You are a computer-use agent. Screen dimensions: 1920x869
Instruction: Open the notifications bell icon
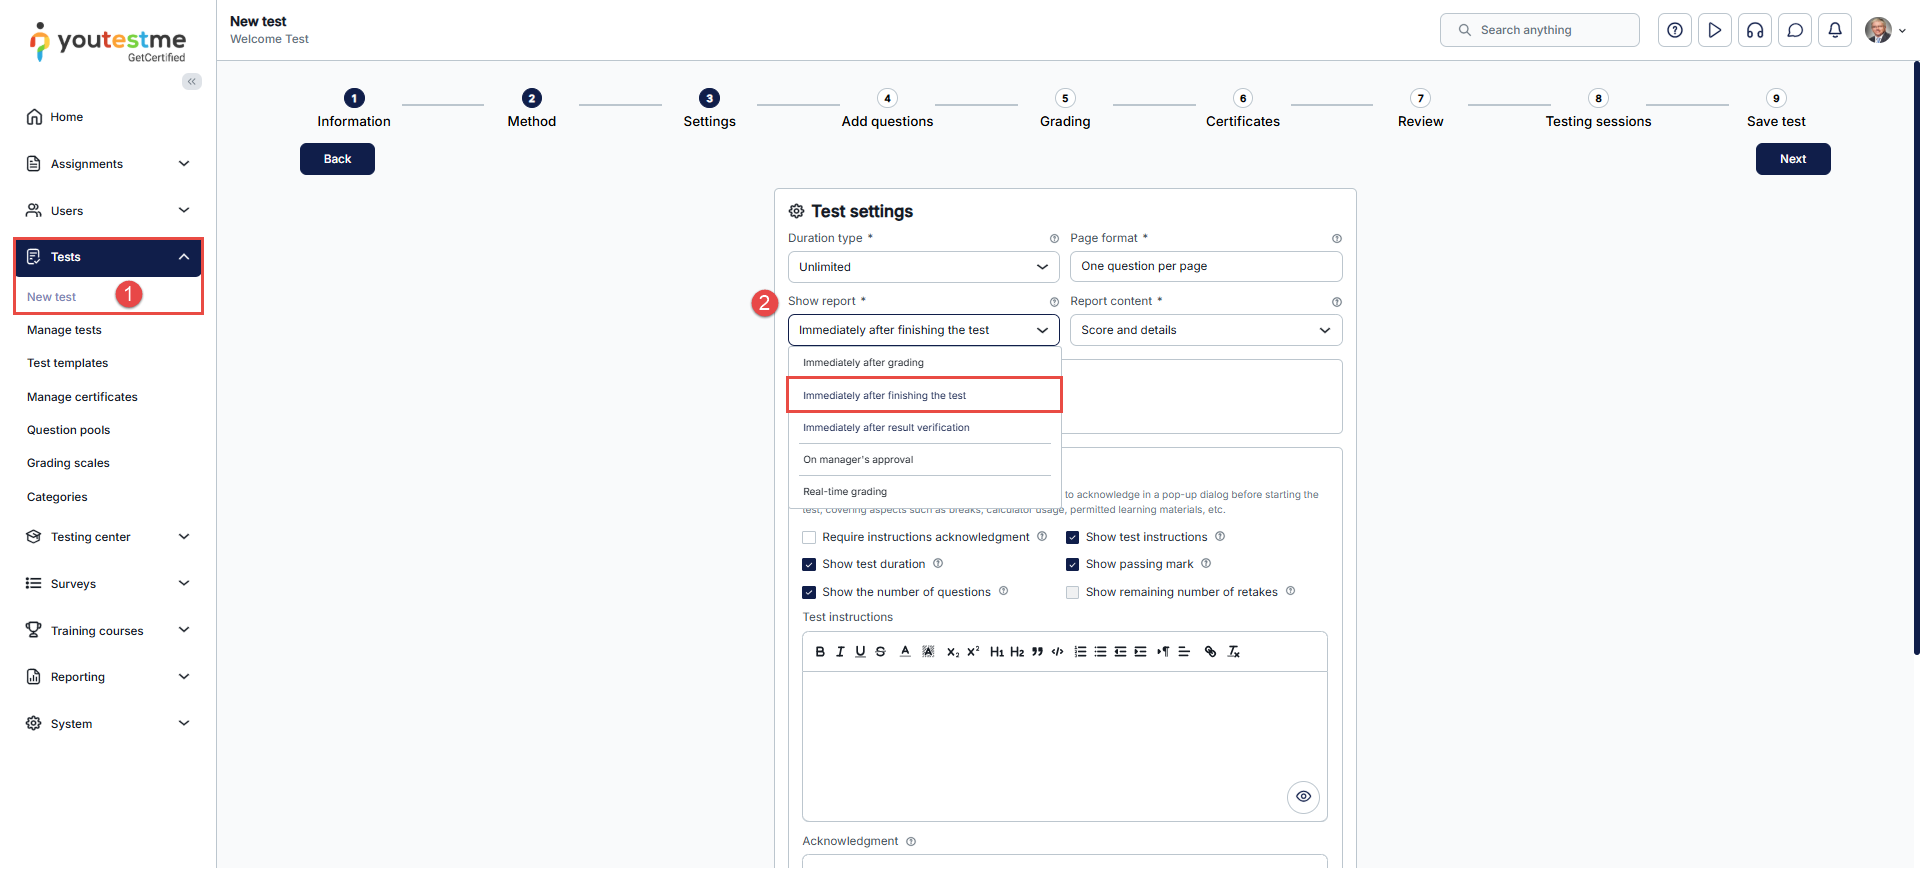(1834, 30)
